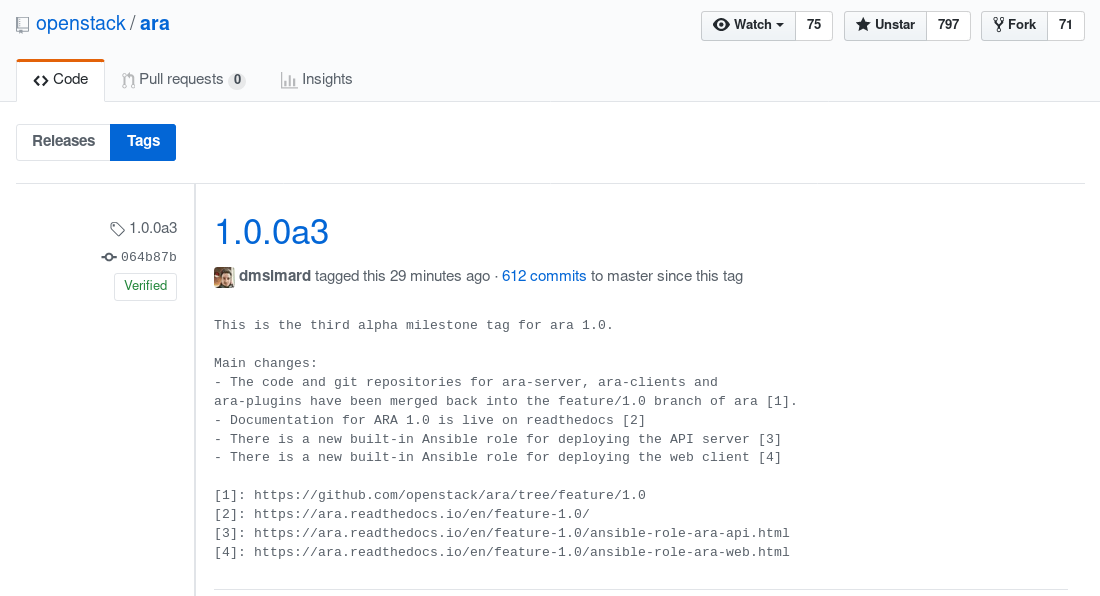Click the Verified signature badge
This screenshot has height=596, width=1100.
tap(145, 286)
